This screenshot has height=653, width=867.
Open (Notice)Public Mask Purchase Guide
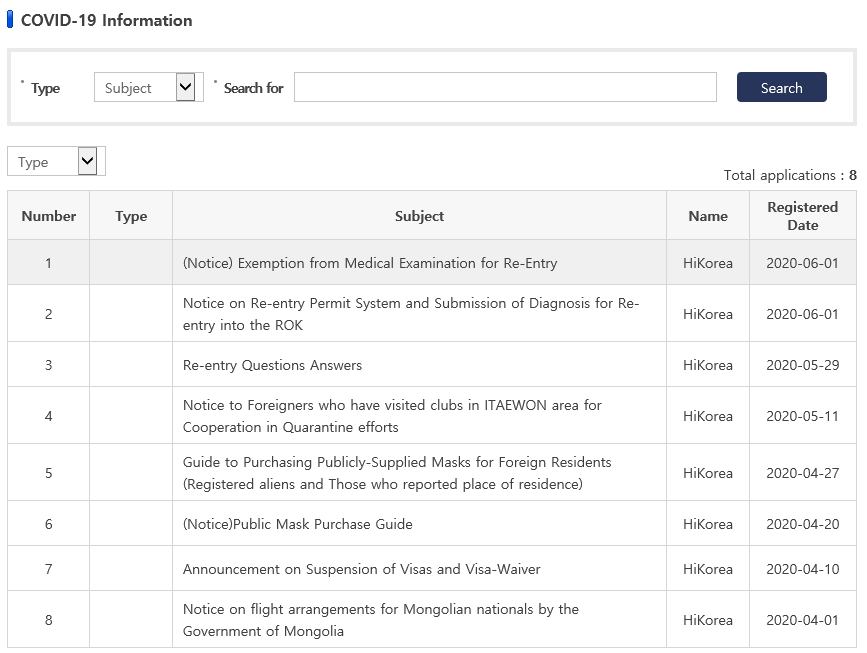tap(297, 524)
